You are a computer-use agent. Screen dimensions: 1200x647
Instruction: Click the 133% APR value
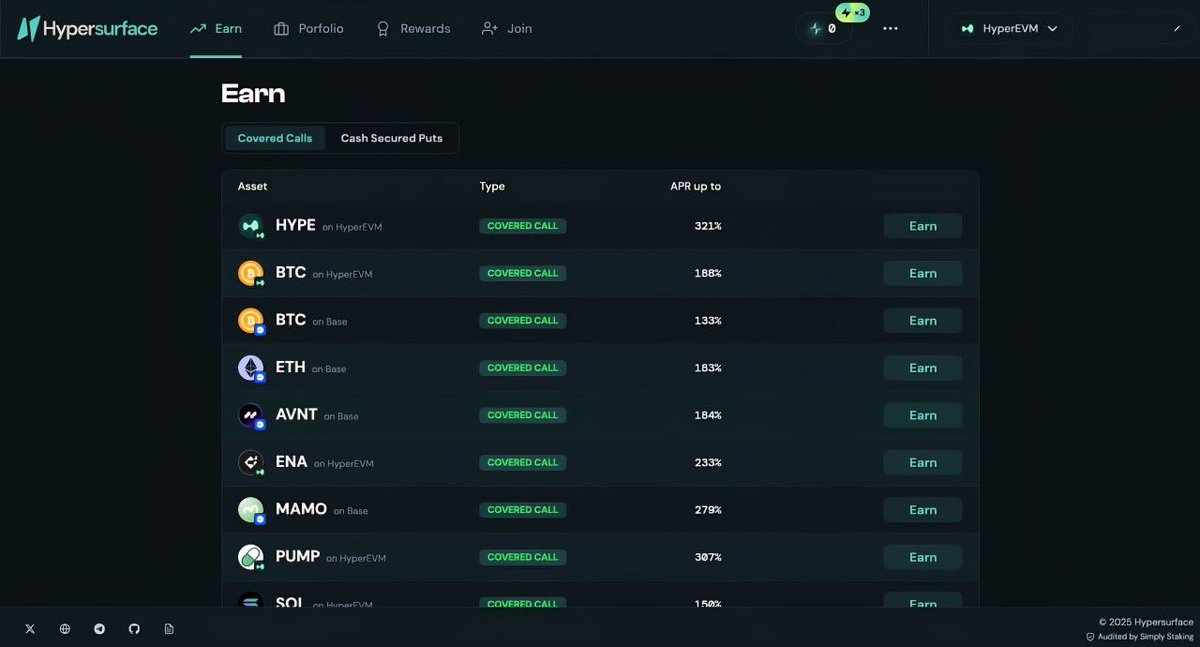(708, 321)
